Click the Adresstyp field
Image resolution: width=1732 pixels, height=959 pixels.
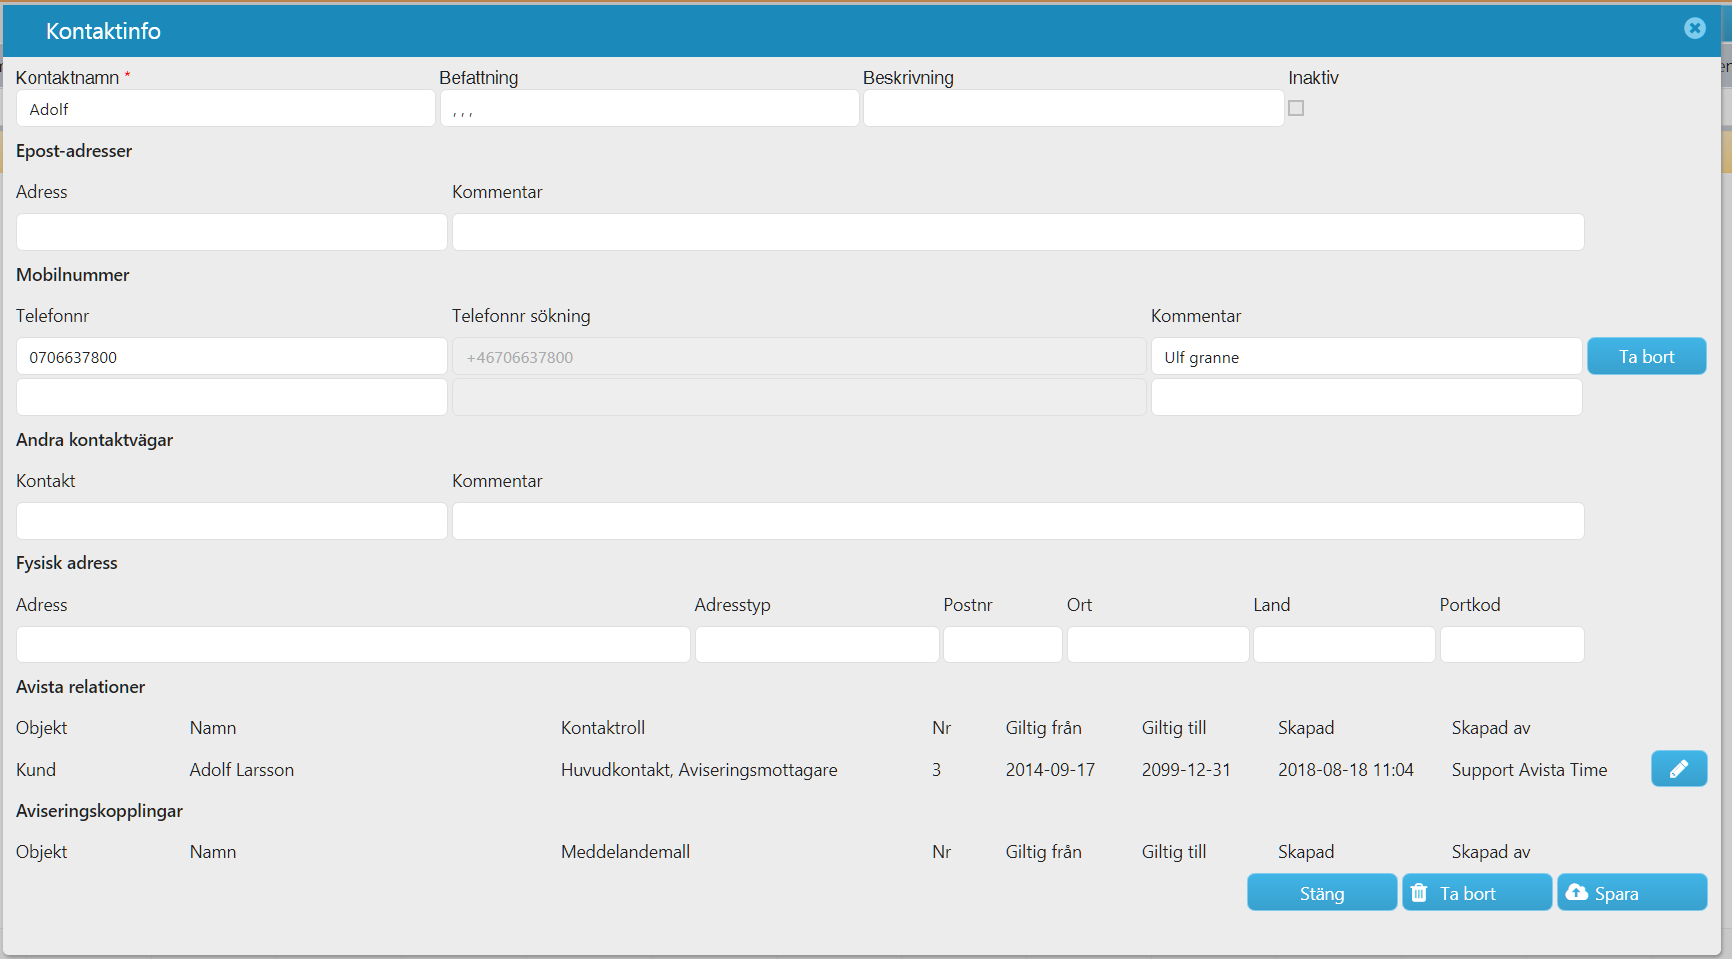(817, 645)
